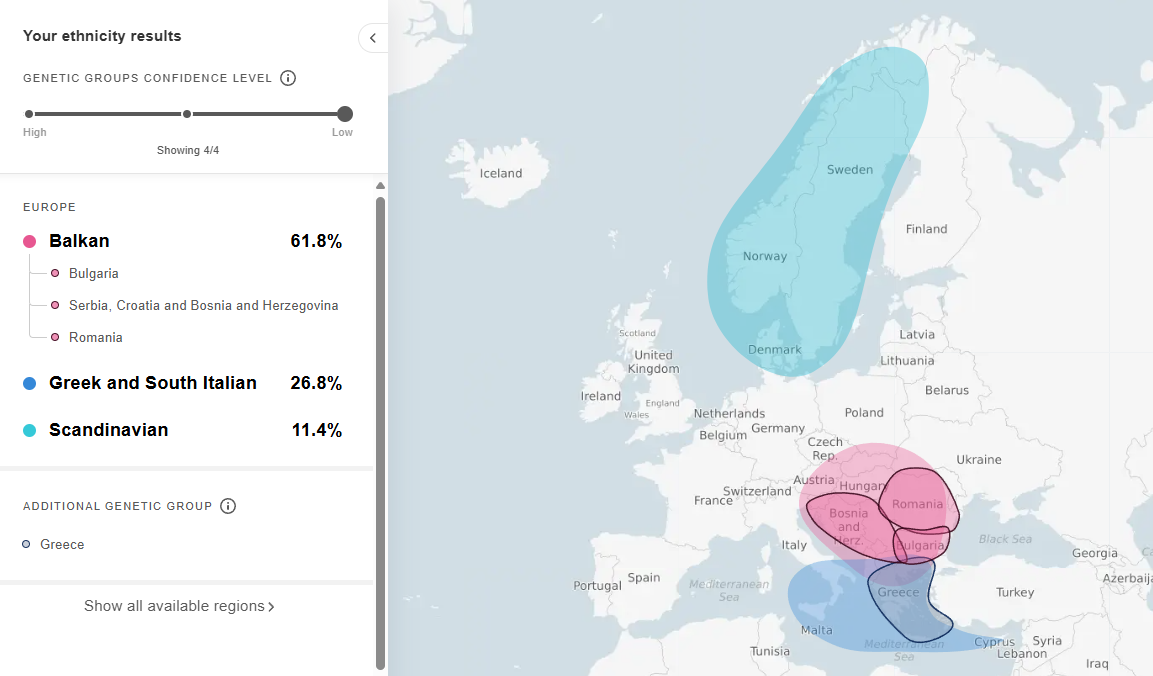The height and width of the screenshot is (676, 1153).
Task: Click the Finland label on the map
Action: point(927,229)
